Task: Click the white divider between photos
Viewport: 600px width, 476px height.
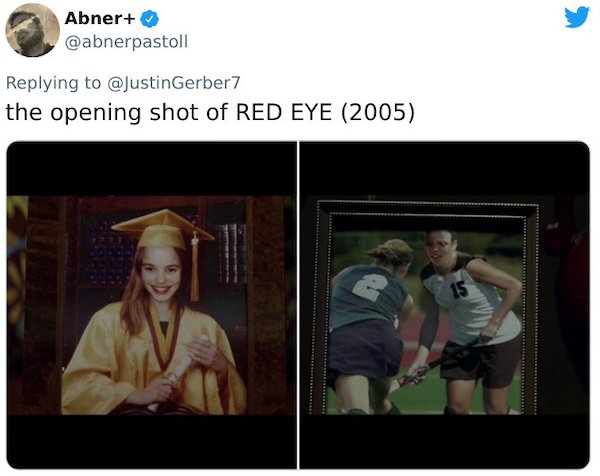Action: (x=298, y=305)
